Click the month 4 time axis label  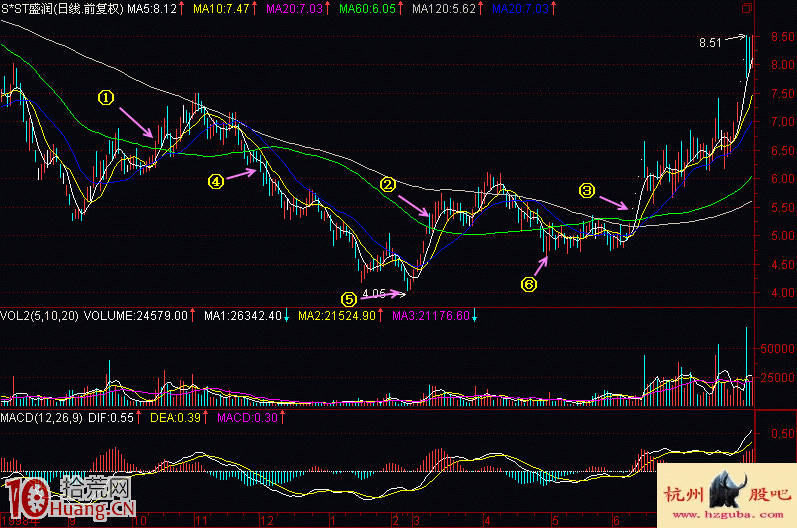[x=487, y=521]
